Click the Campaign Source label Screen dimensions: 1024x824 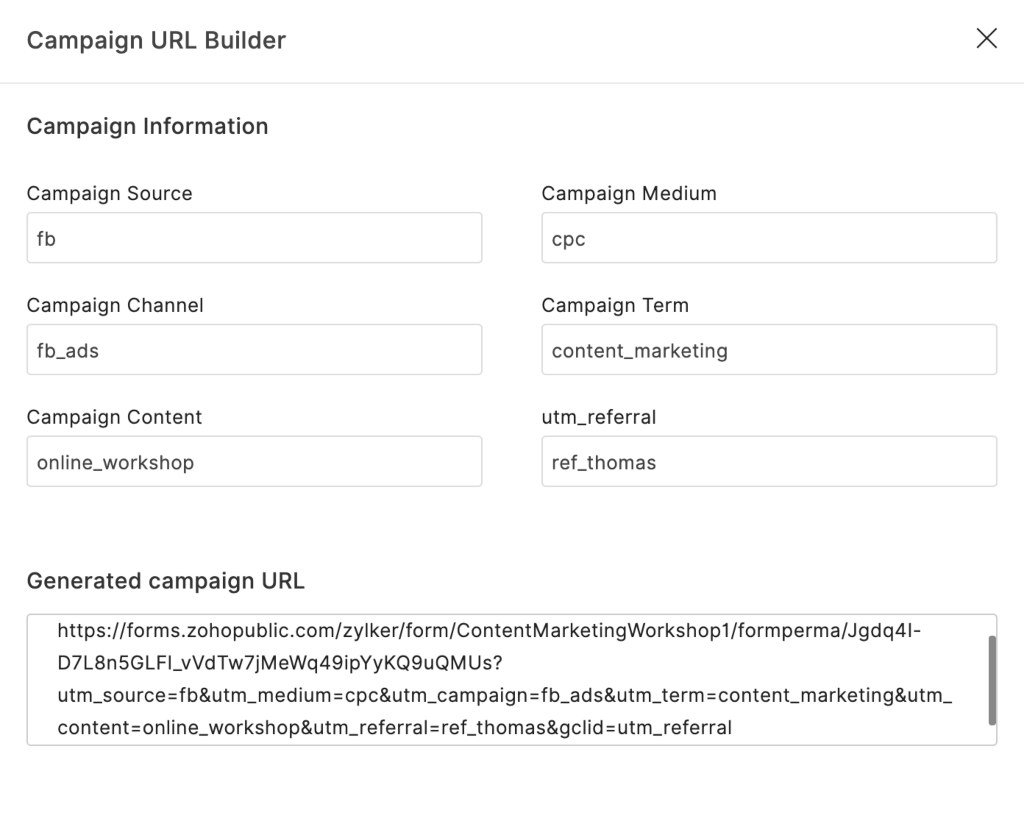tap(110, 193)
